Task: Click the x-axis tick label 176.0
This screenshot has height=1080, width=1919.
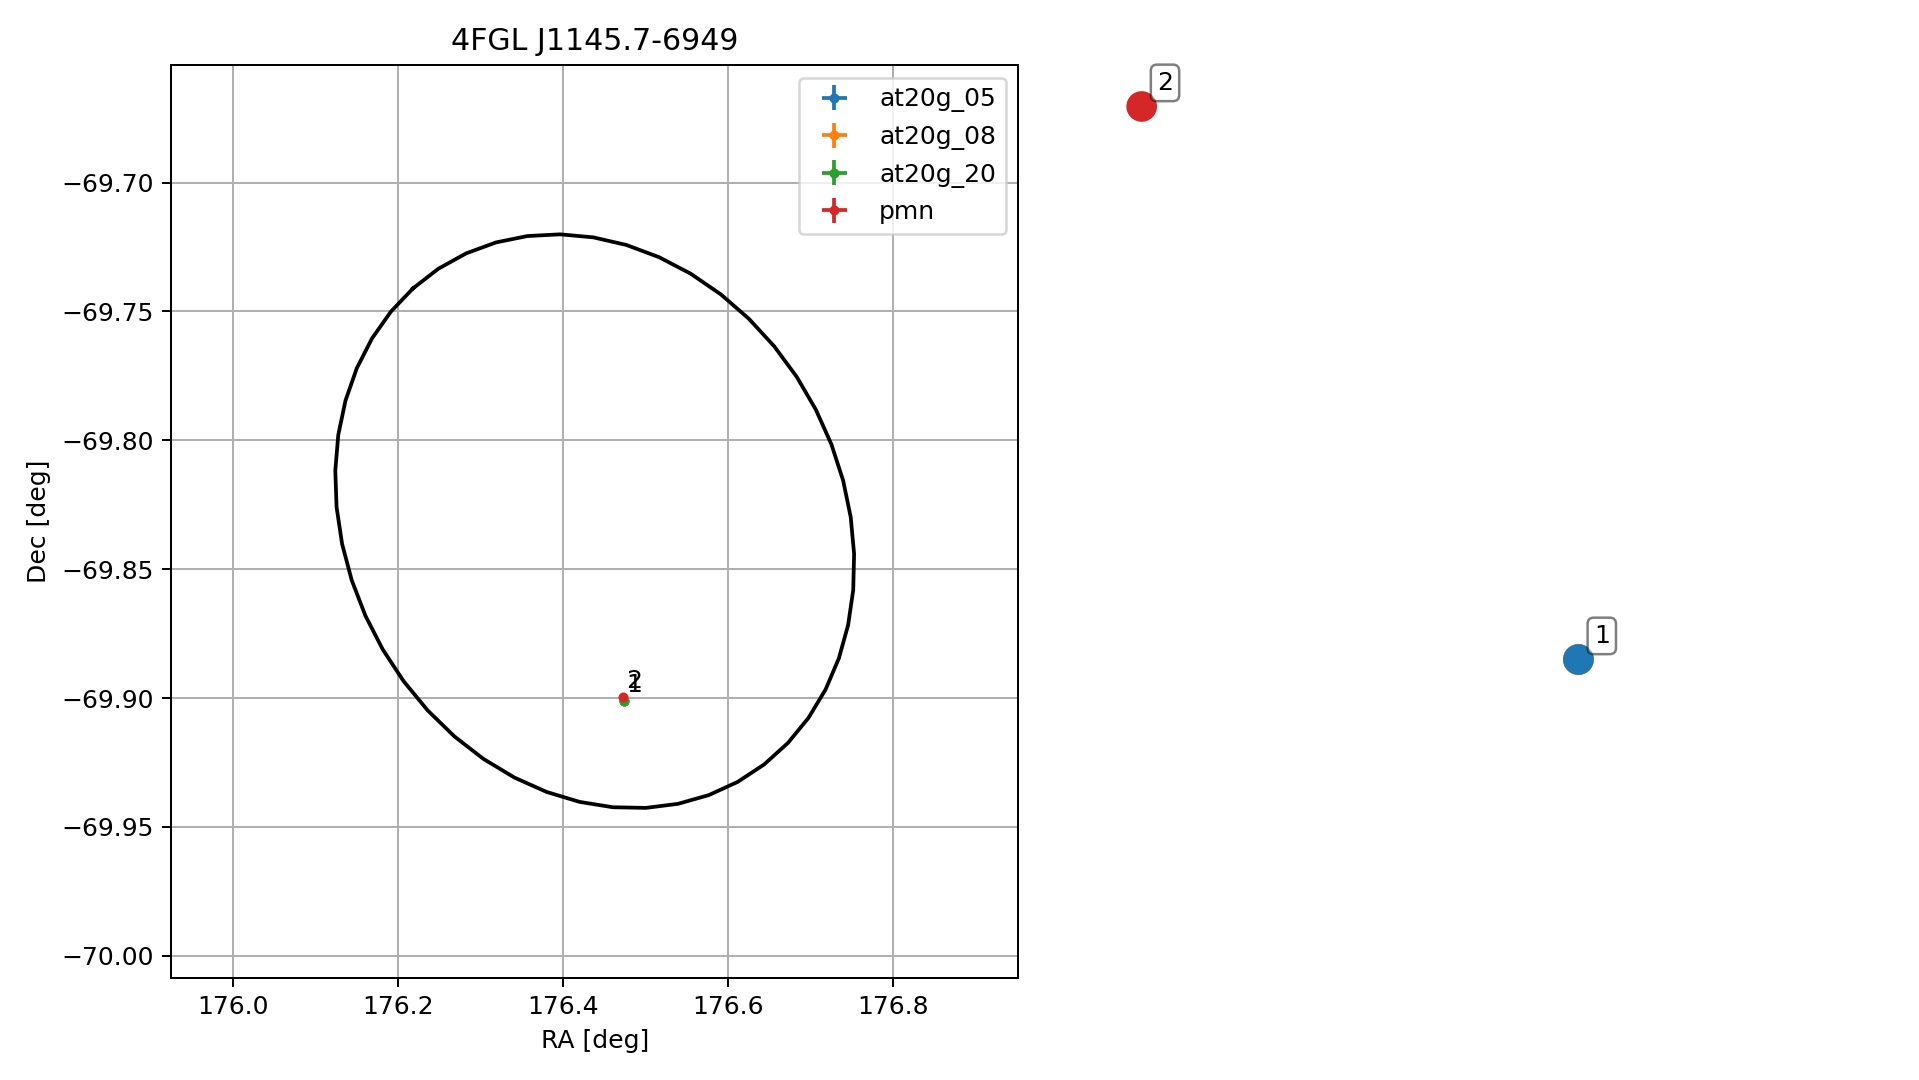Action: point(233,1006)
